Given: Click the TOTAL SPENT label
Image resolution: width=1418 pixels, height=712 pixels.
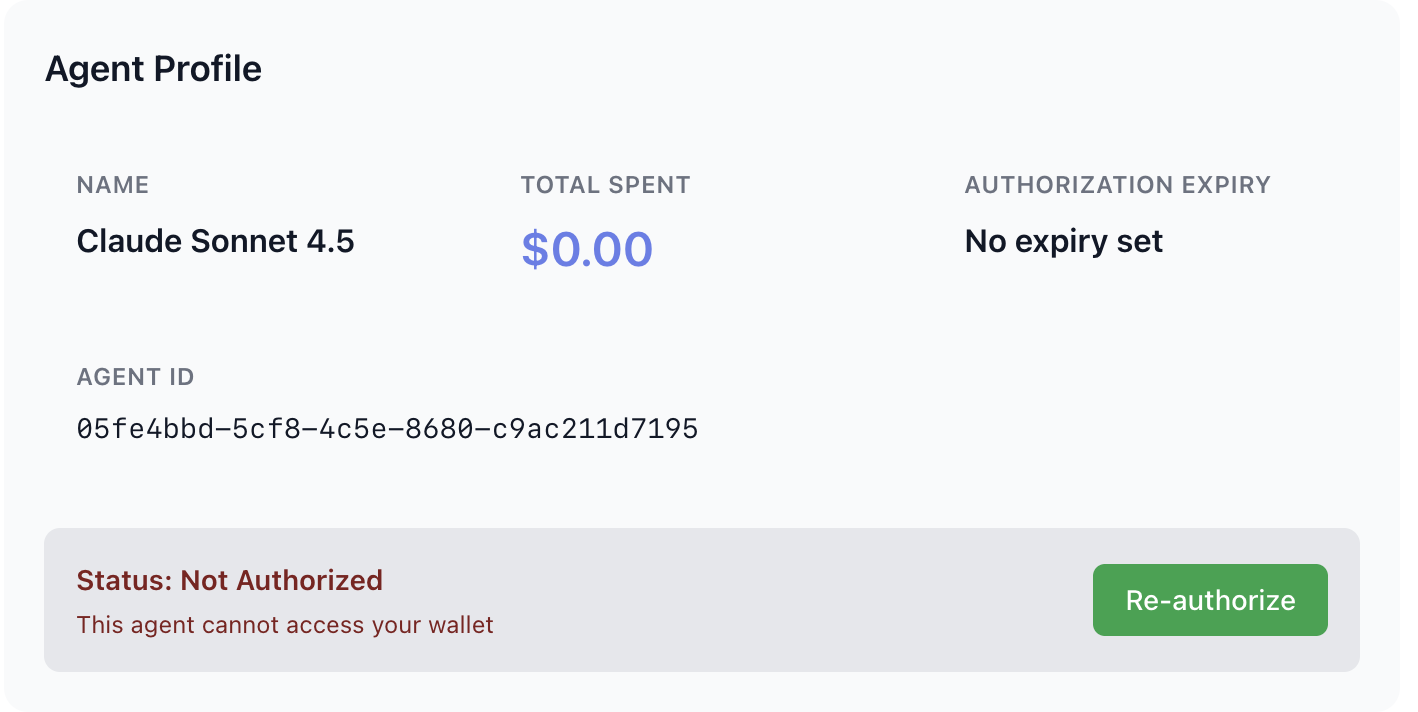Looking at the screenshot, I should (605, 185).
